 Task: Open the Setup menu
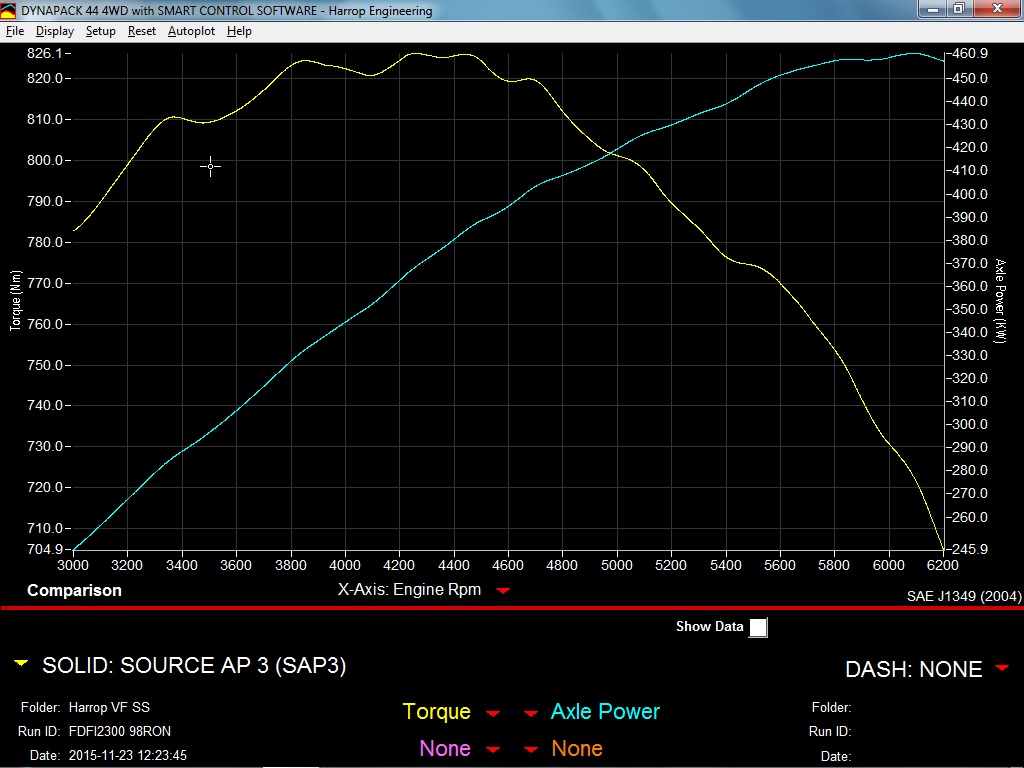click(100, 31)
